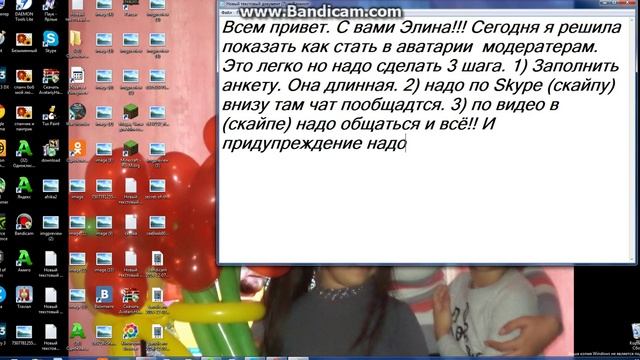Click the word 'Skype' in the Notepad text
Image resolution: width=640 pixels, height=360 pixels.
pyautogui.click(x=518, y=85)
